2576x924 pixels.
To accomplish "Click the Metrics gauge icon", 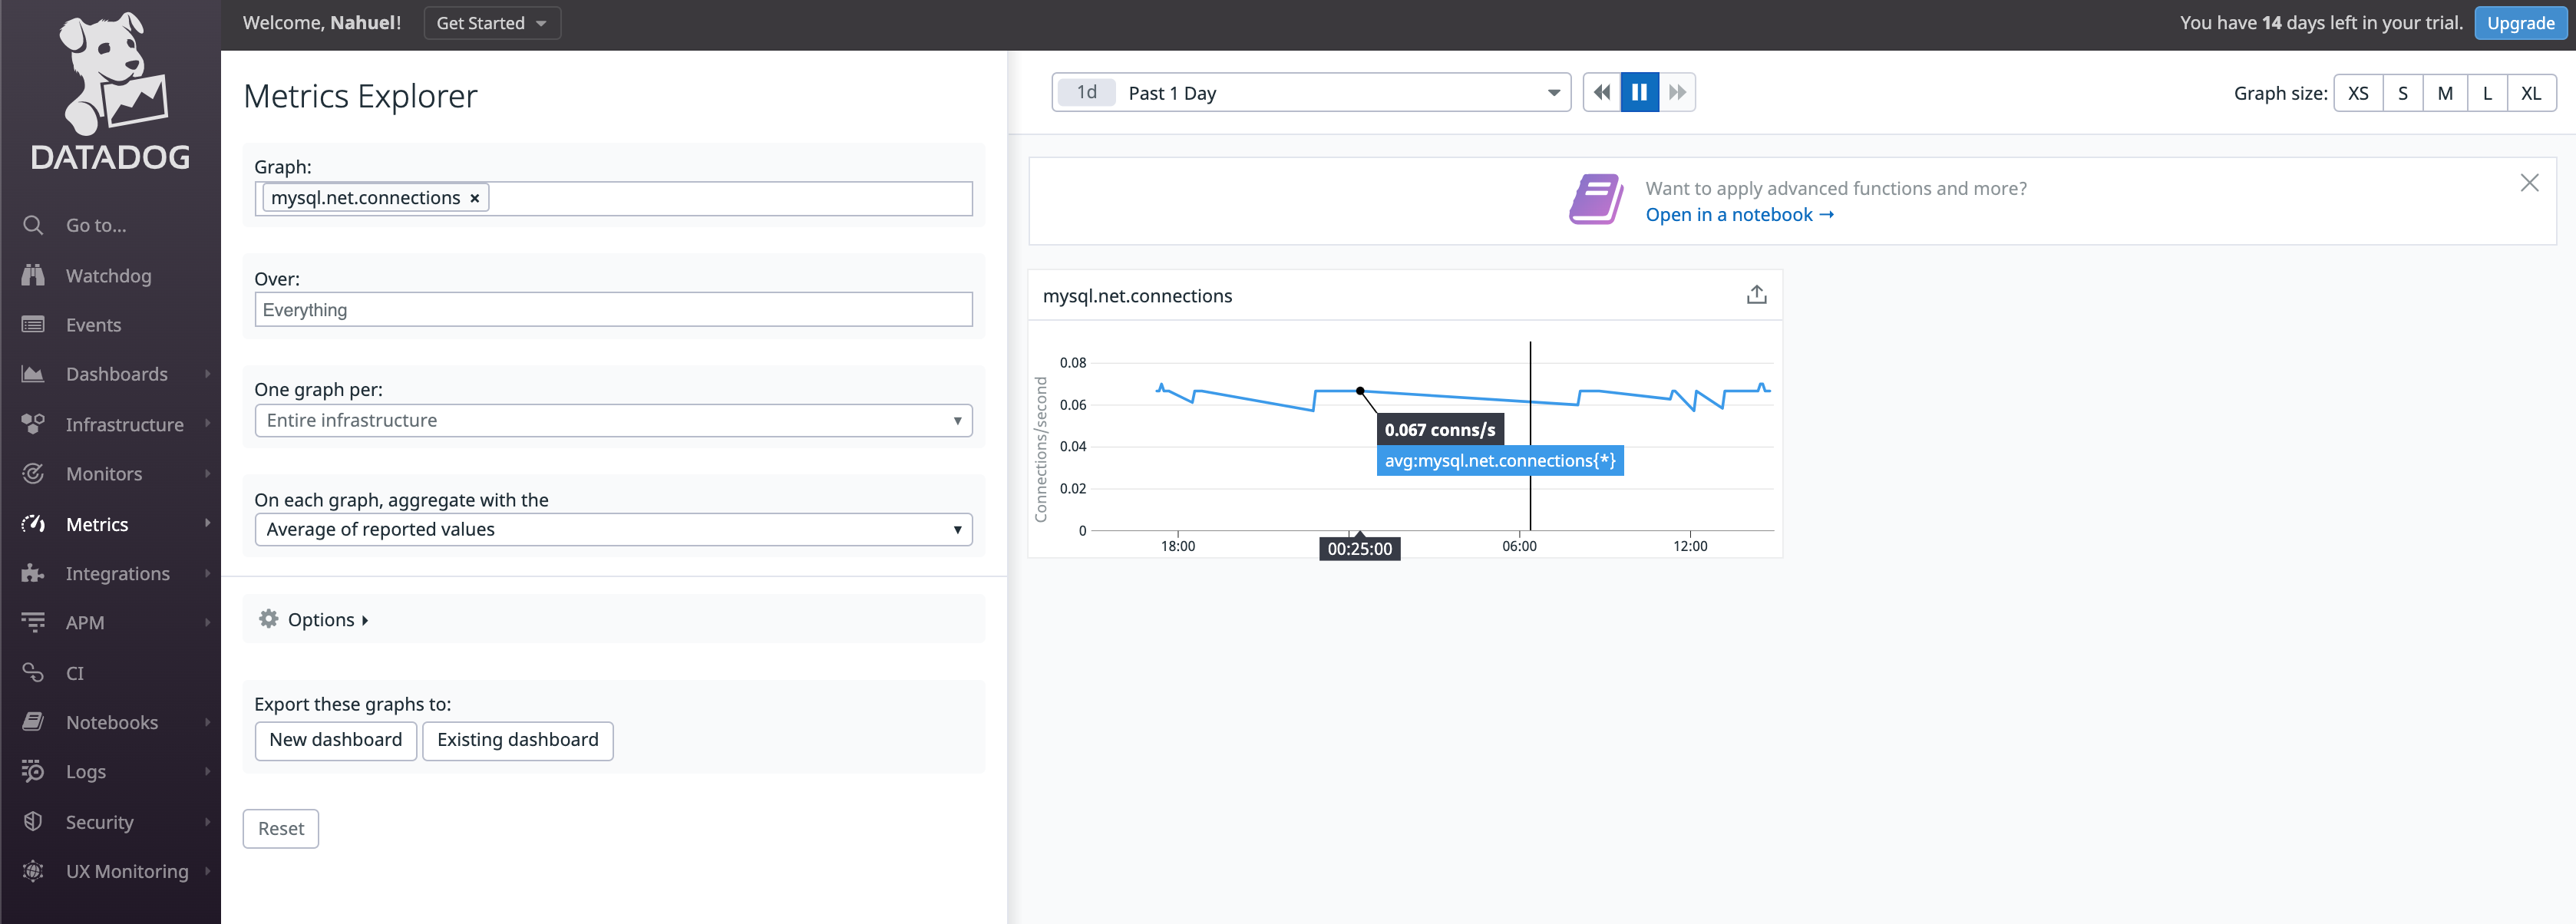I will 33,523.
